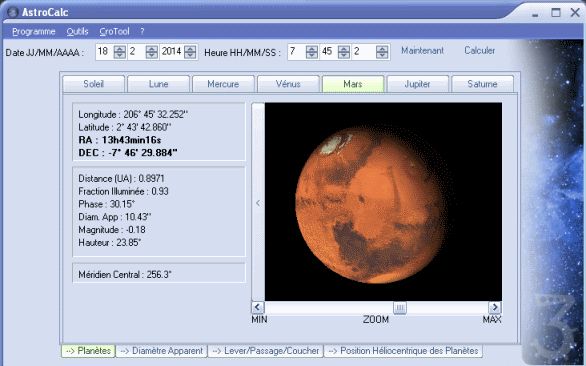This screenshot has width=586, height=366.
Task: Click the zoom slider thumb
Action: point(400,308)
